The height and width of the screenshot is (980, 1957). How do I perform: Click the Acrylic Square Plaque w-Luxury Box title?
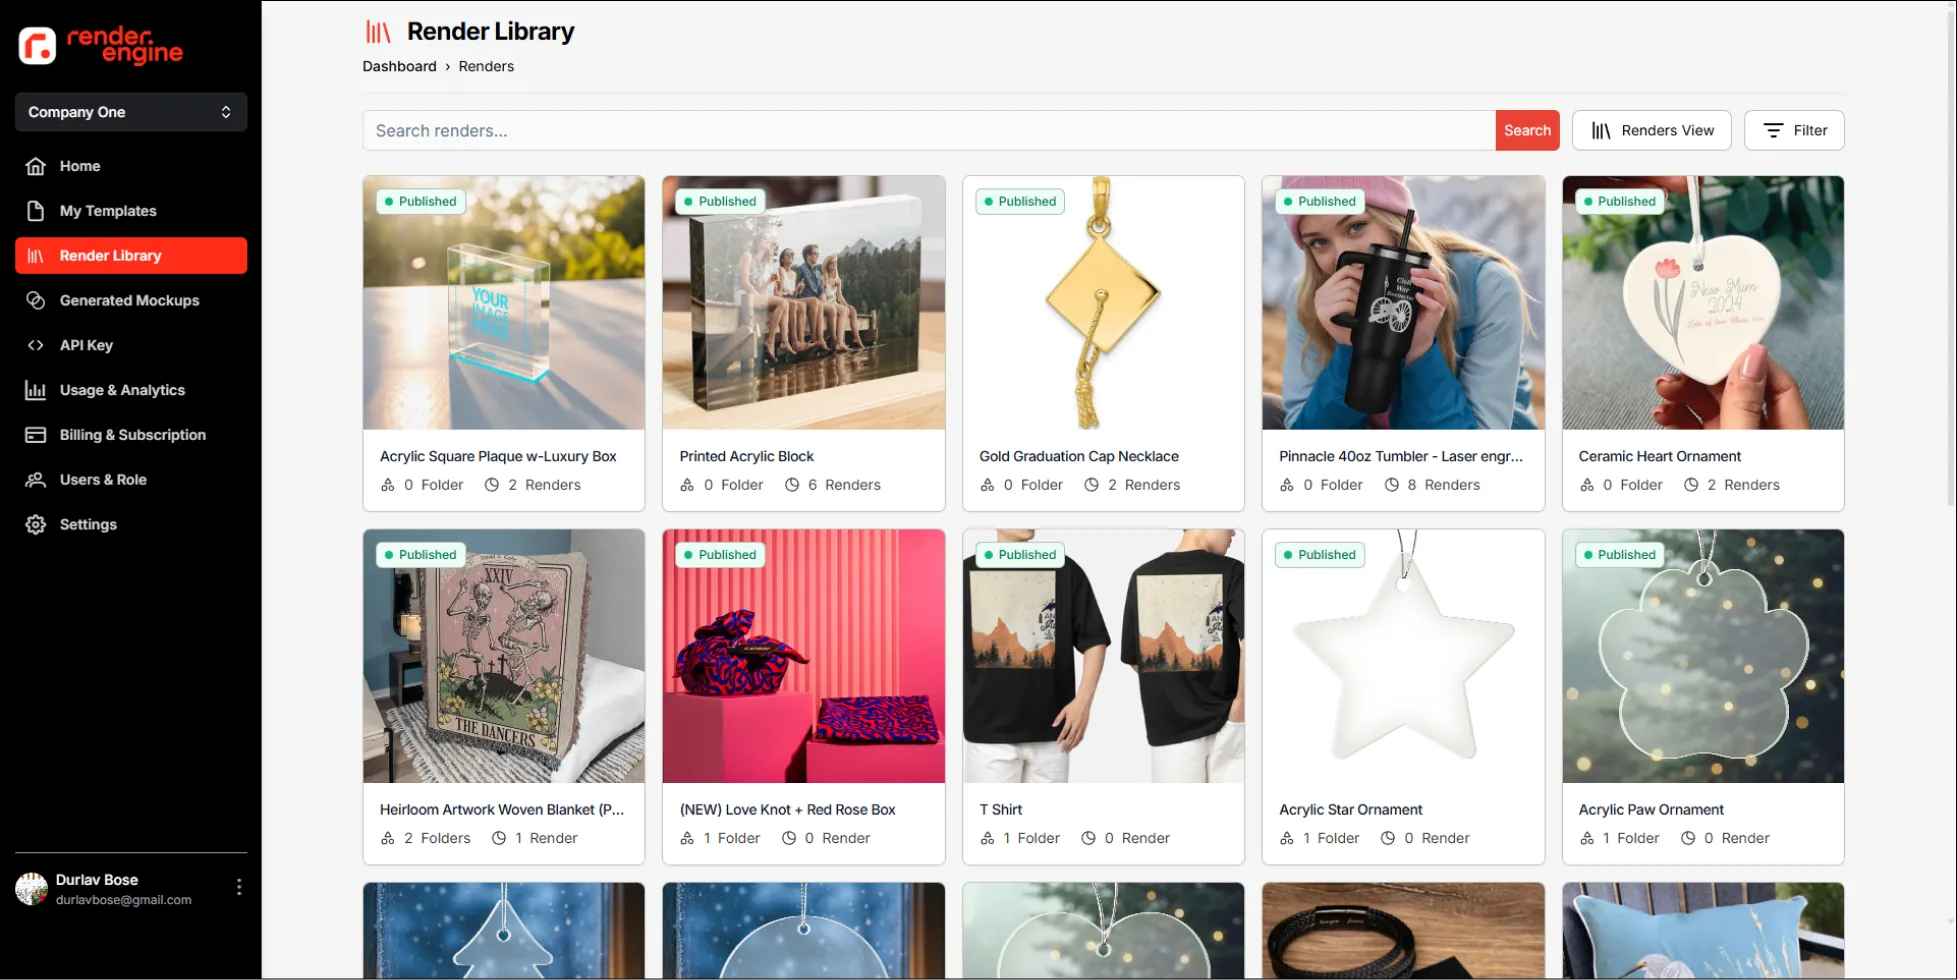pos(498,456)
